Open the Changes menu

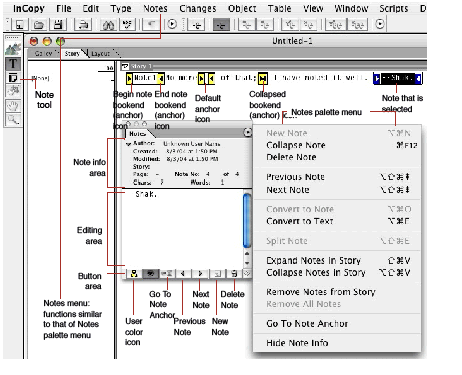tap(198, 8)
